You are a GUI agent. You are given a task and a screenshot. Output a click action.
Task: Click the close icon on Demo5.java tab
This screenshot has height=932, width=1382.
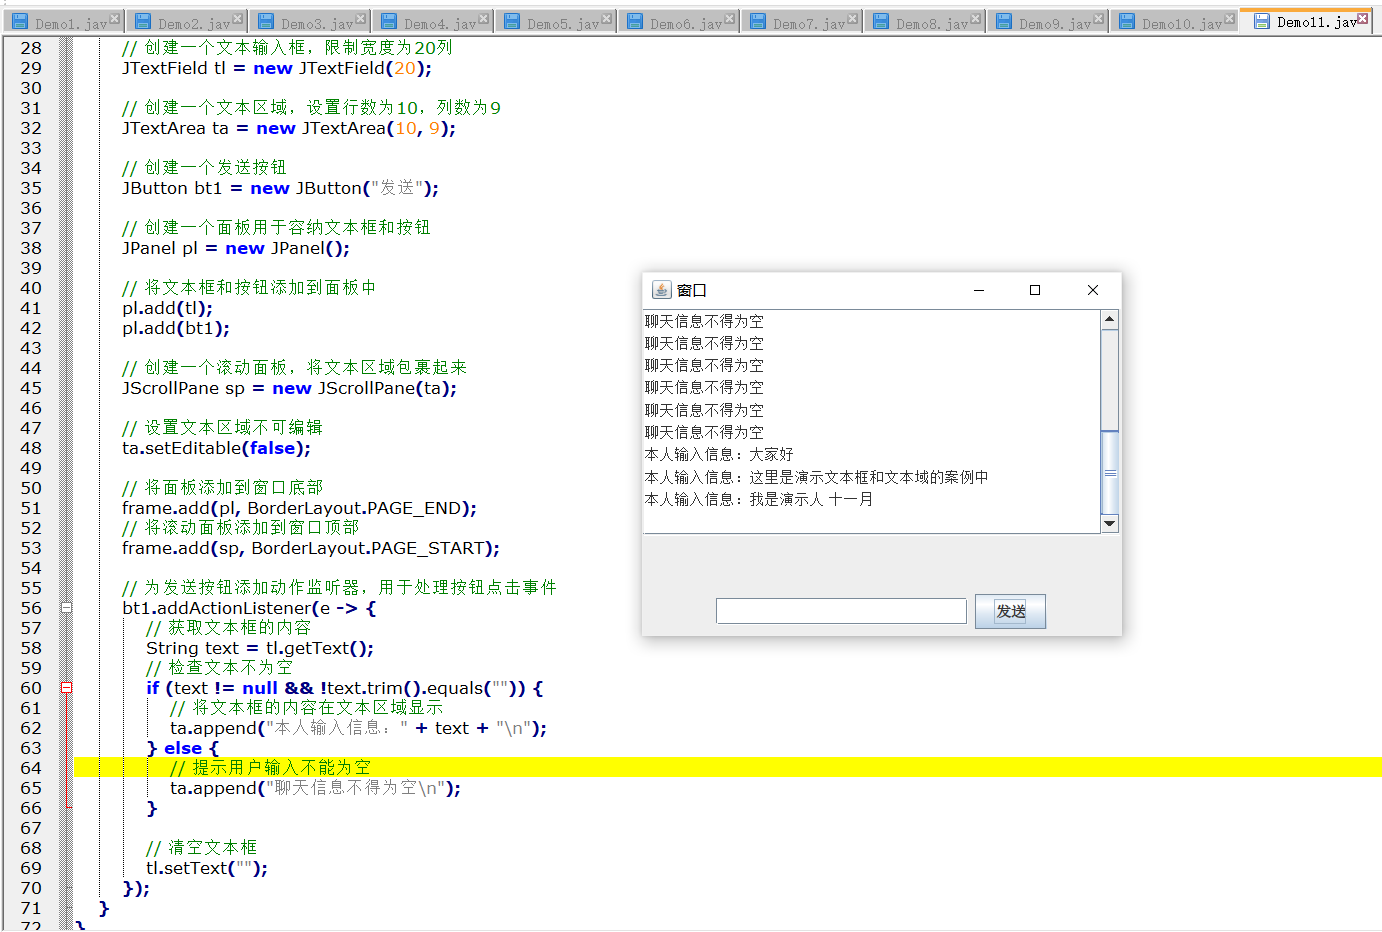[x=607, y=19]
